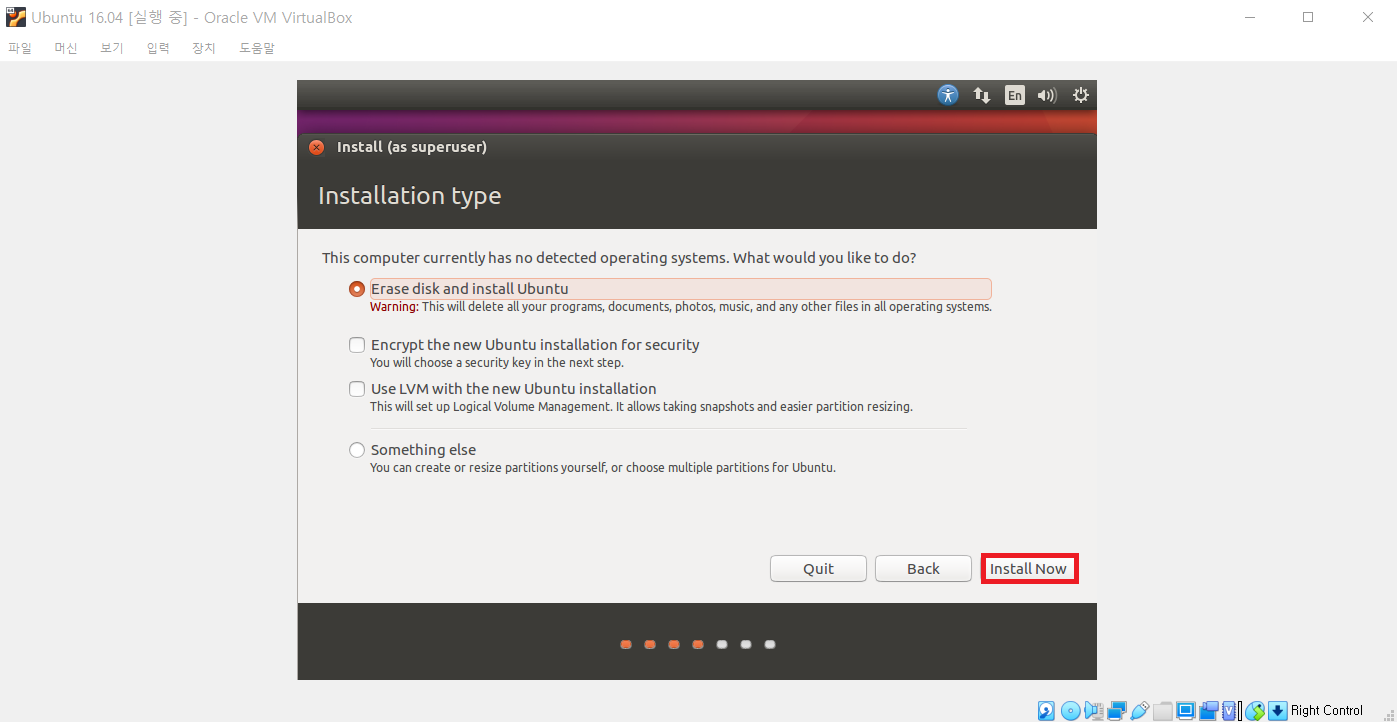Open the 보기 menu
Screen dimensions: 1397x722
pyautogui.click(x=112, y=48)
